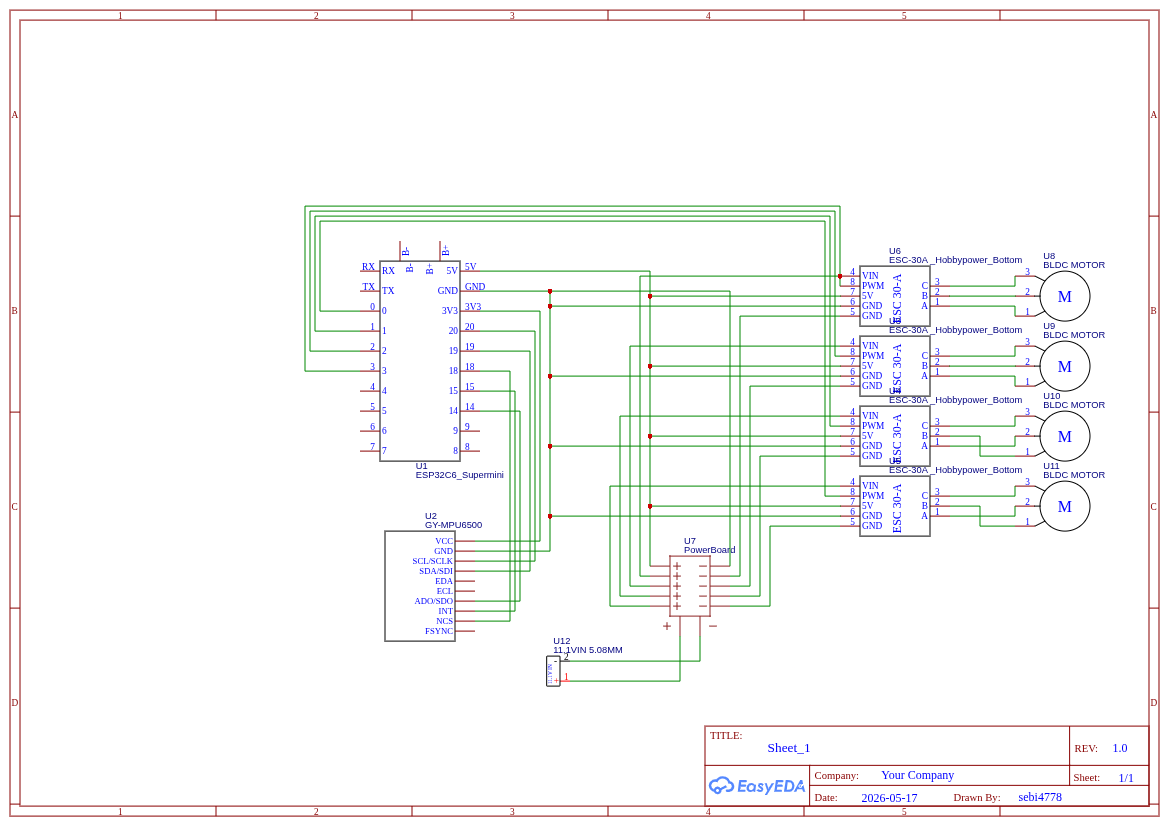Select the RX pin on the ESP32C6
Image resolution: width=1169 pixels, height=827 pixels.
click(370, 269)
